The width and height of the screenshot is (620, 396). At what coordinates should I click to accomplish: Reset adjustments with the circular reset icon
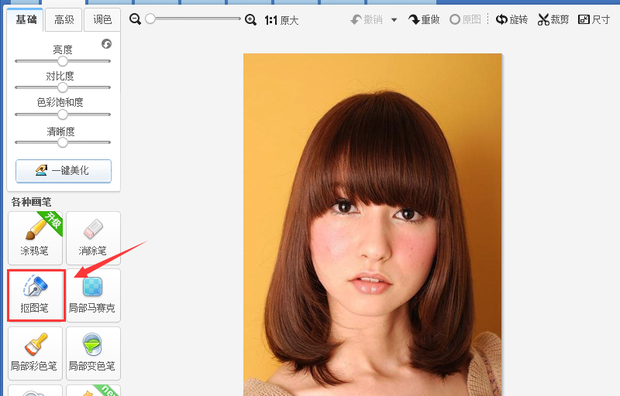(x=106, y=44)
